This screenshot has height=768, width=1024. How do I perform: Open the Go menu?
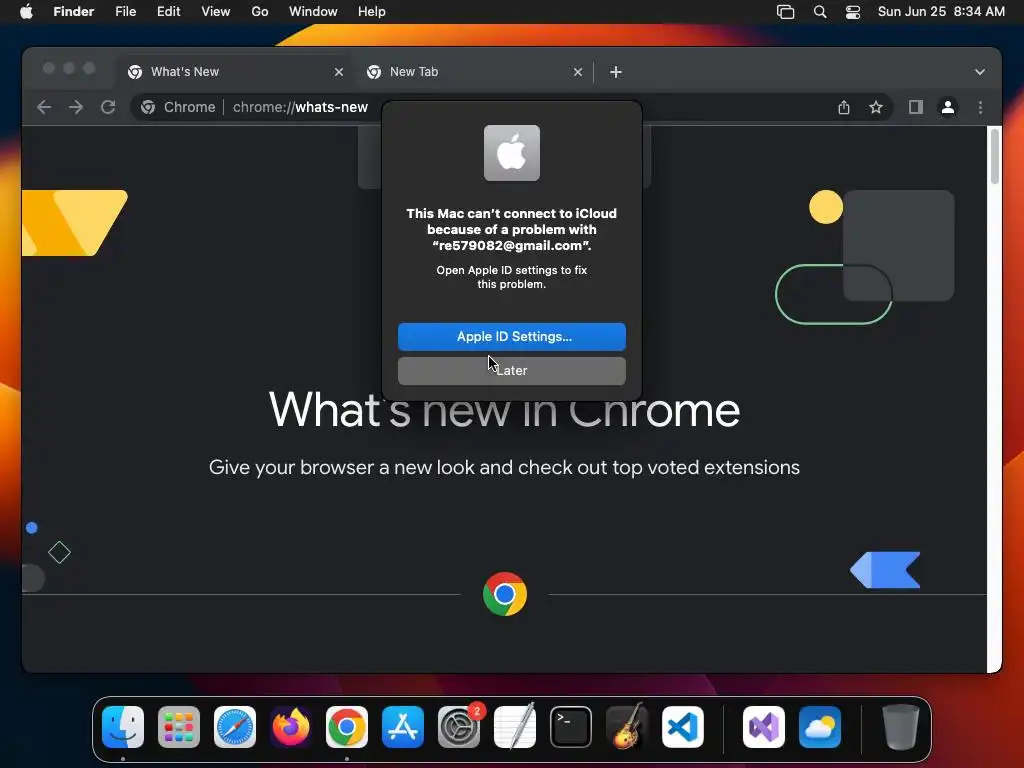(x=260, y=12)
